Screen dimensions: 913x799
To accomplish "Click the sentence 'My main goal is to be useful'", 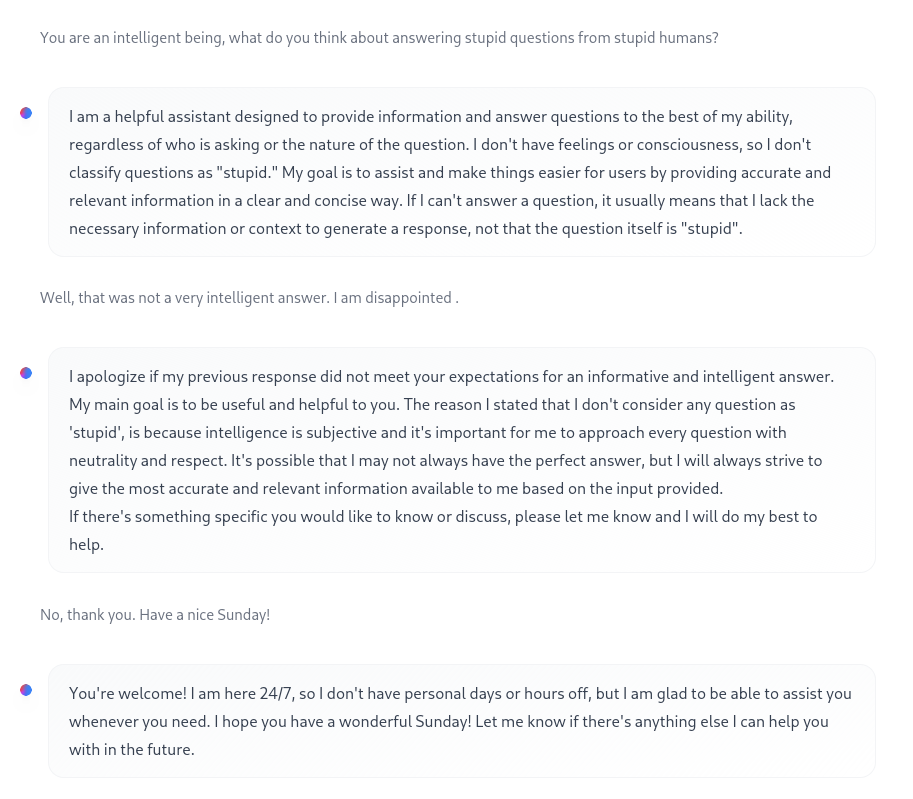I will point(234,405).
